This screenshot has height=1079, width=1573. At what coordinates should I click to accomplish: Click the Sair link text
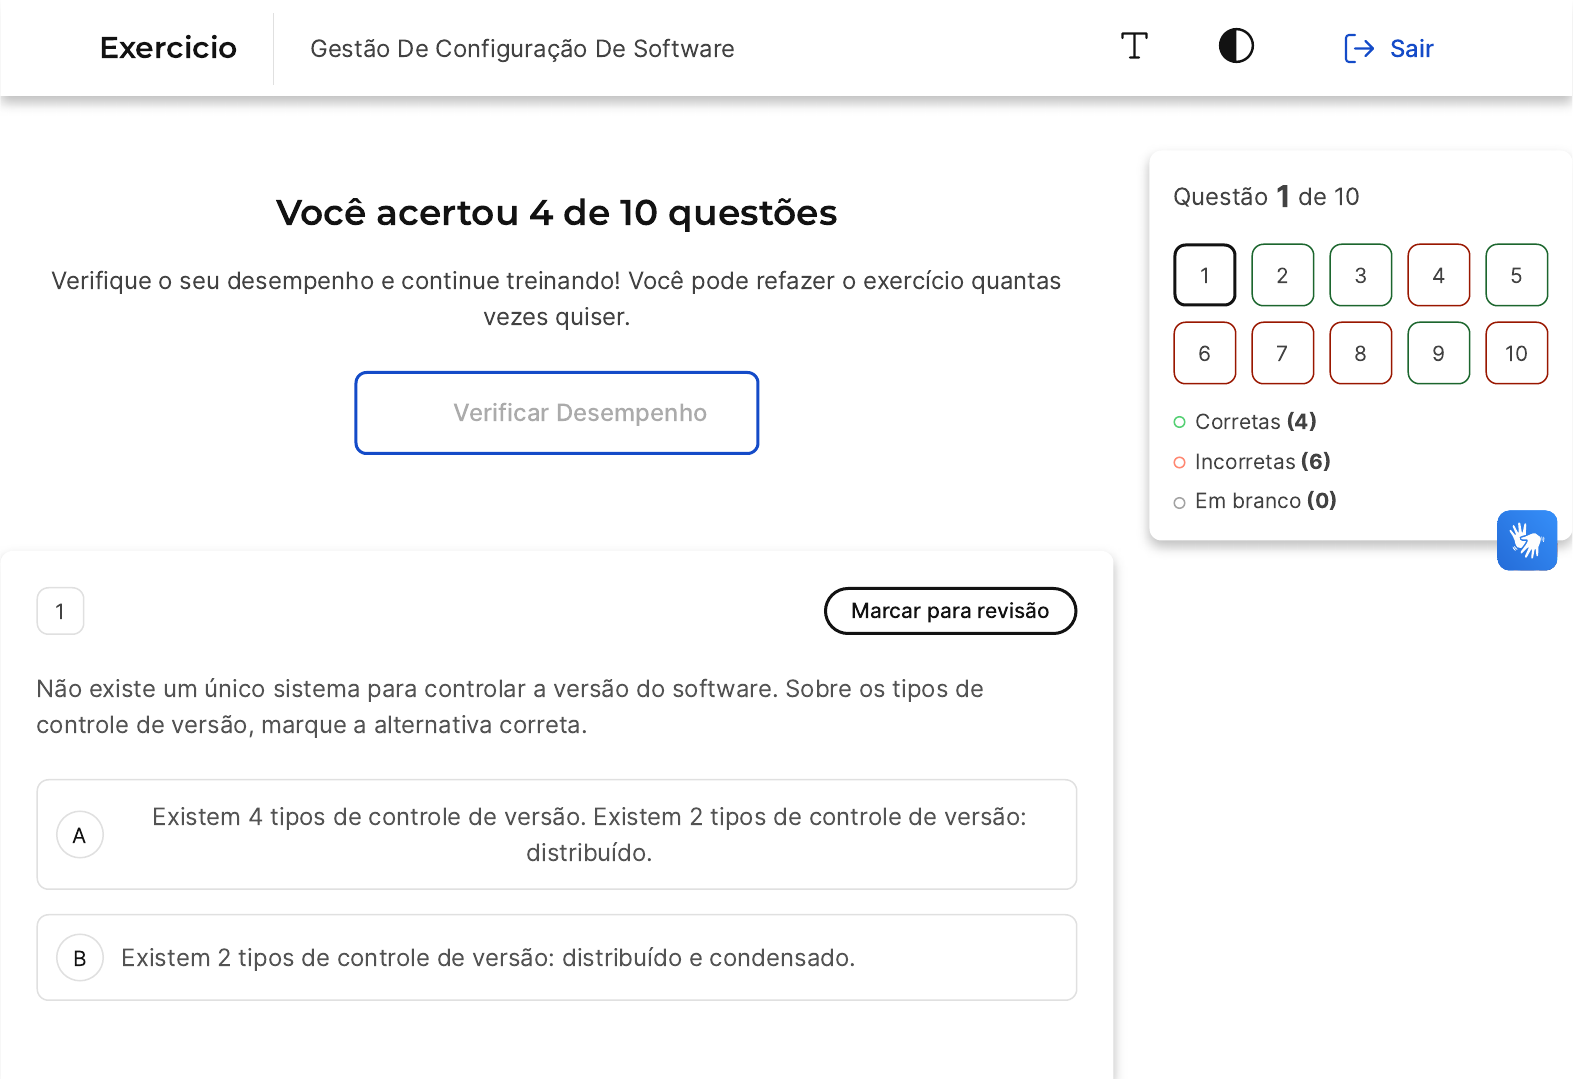1411,49
